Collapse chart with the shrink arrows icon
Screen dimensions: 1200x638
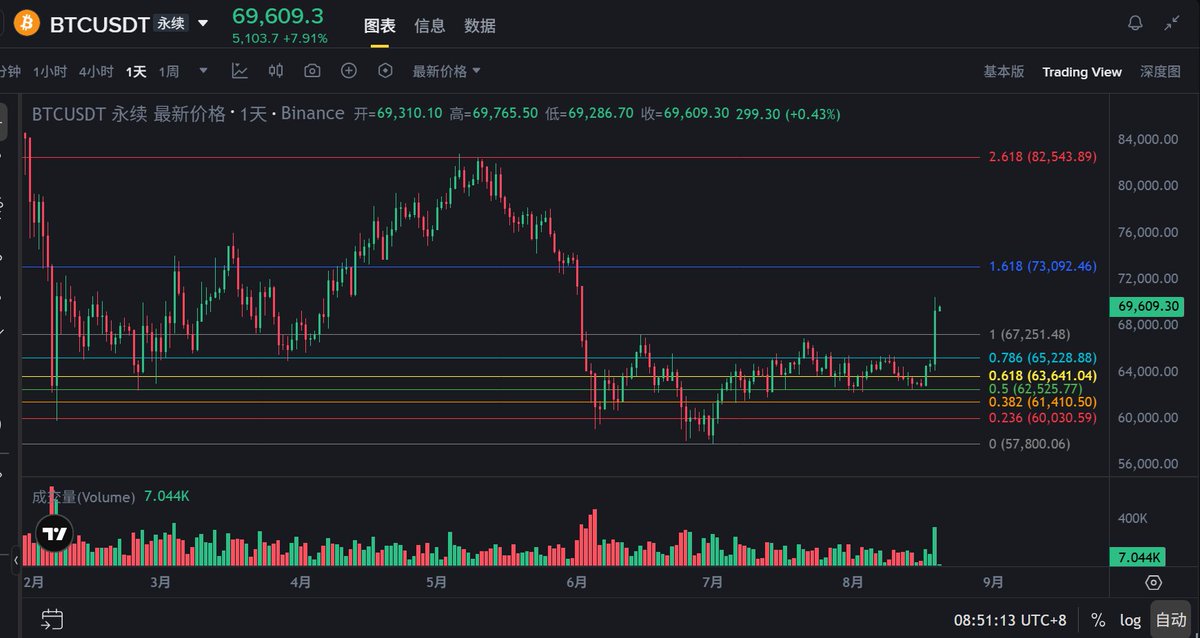(x=1172, y=23)
